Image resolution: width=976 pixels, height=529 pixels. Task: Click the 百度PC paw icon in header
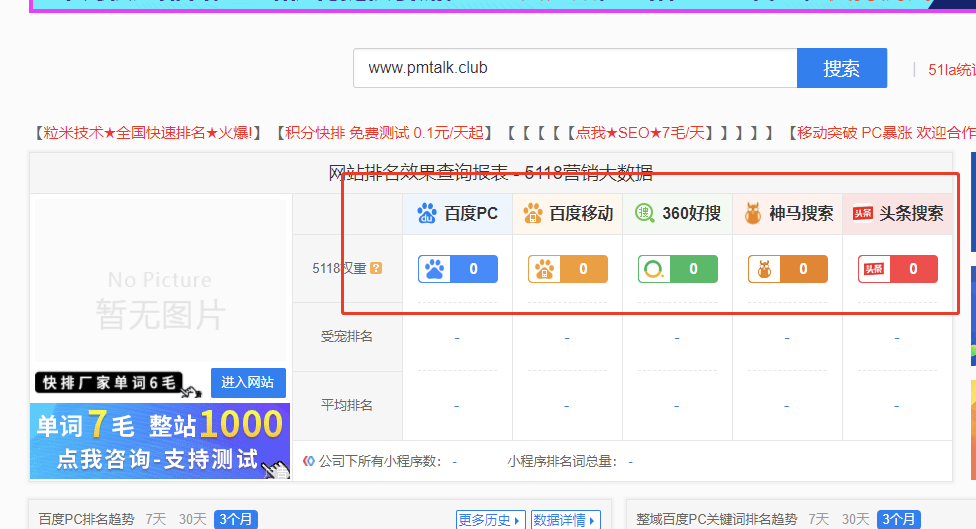pos(427,213)
